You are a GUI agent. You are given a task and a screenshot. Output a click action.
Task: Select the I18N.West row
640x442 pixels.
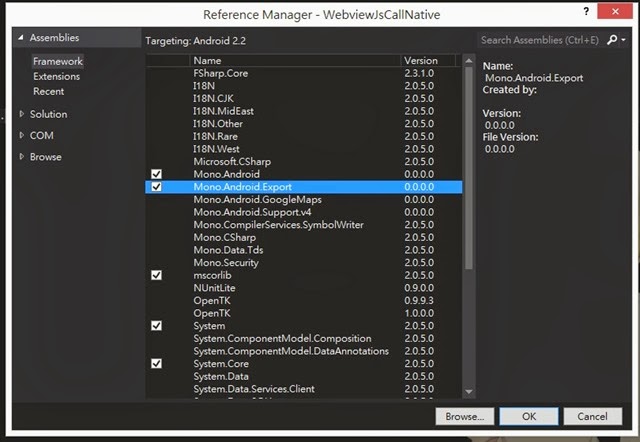(x=304, y=149)
